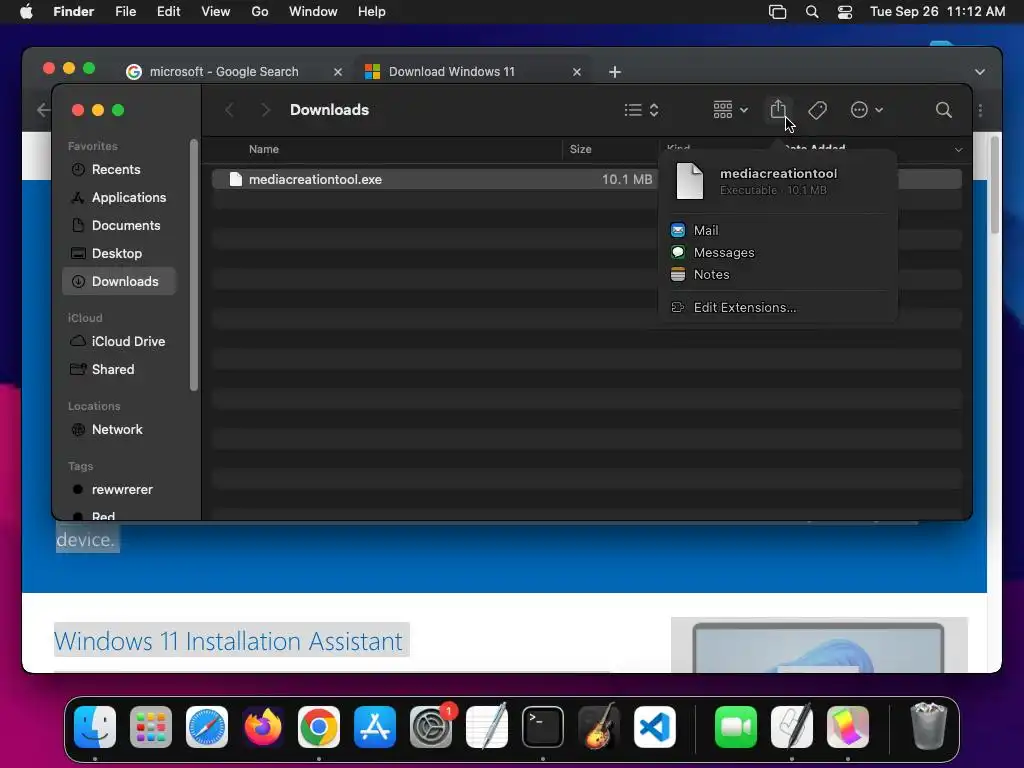Close the Download Windows 11 tab
Viewport: 1024px width, 768px height.
(577, 72)
